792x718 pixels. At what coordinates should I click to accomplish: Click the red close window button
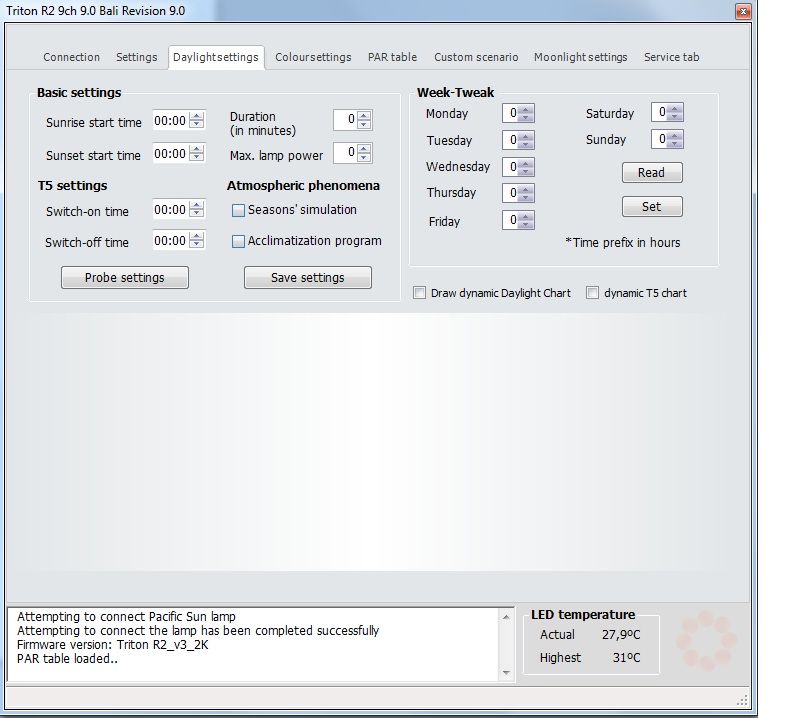tap(745, 12)
